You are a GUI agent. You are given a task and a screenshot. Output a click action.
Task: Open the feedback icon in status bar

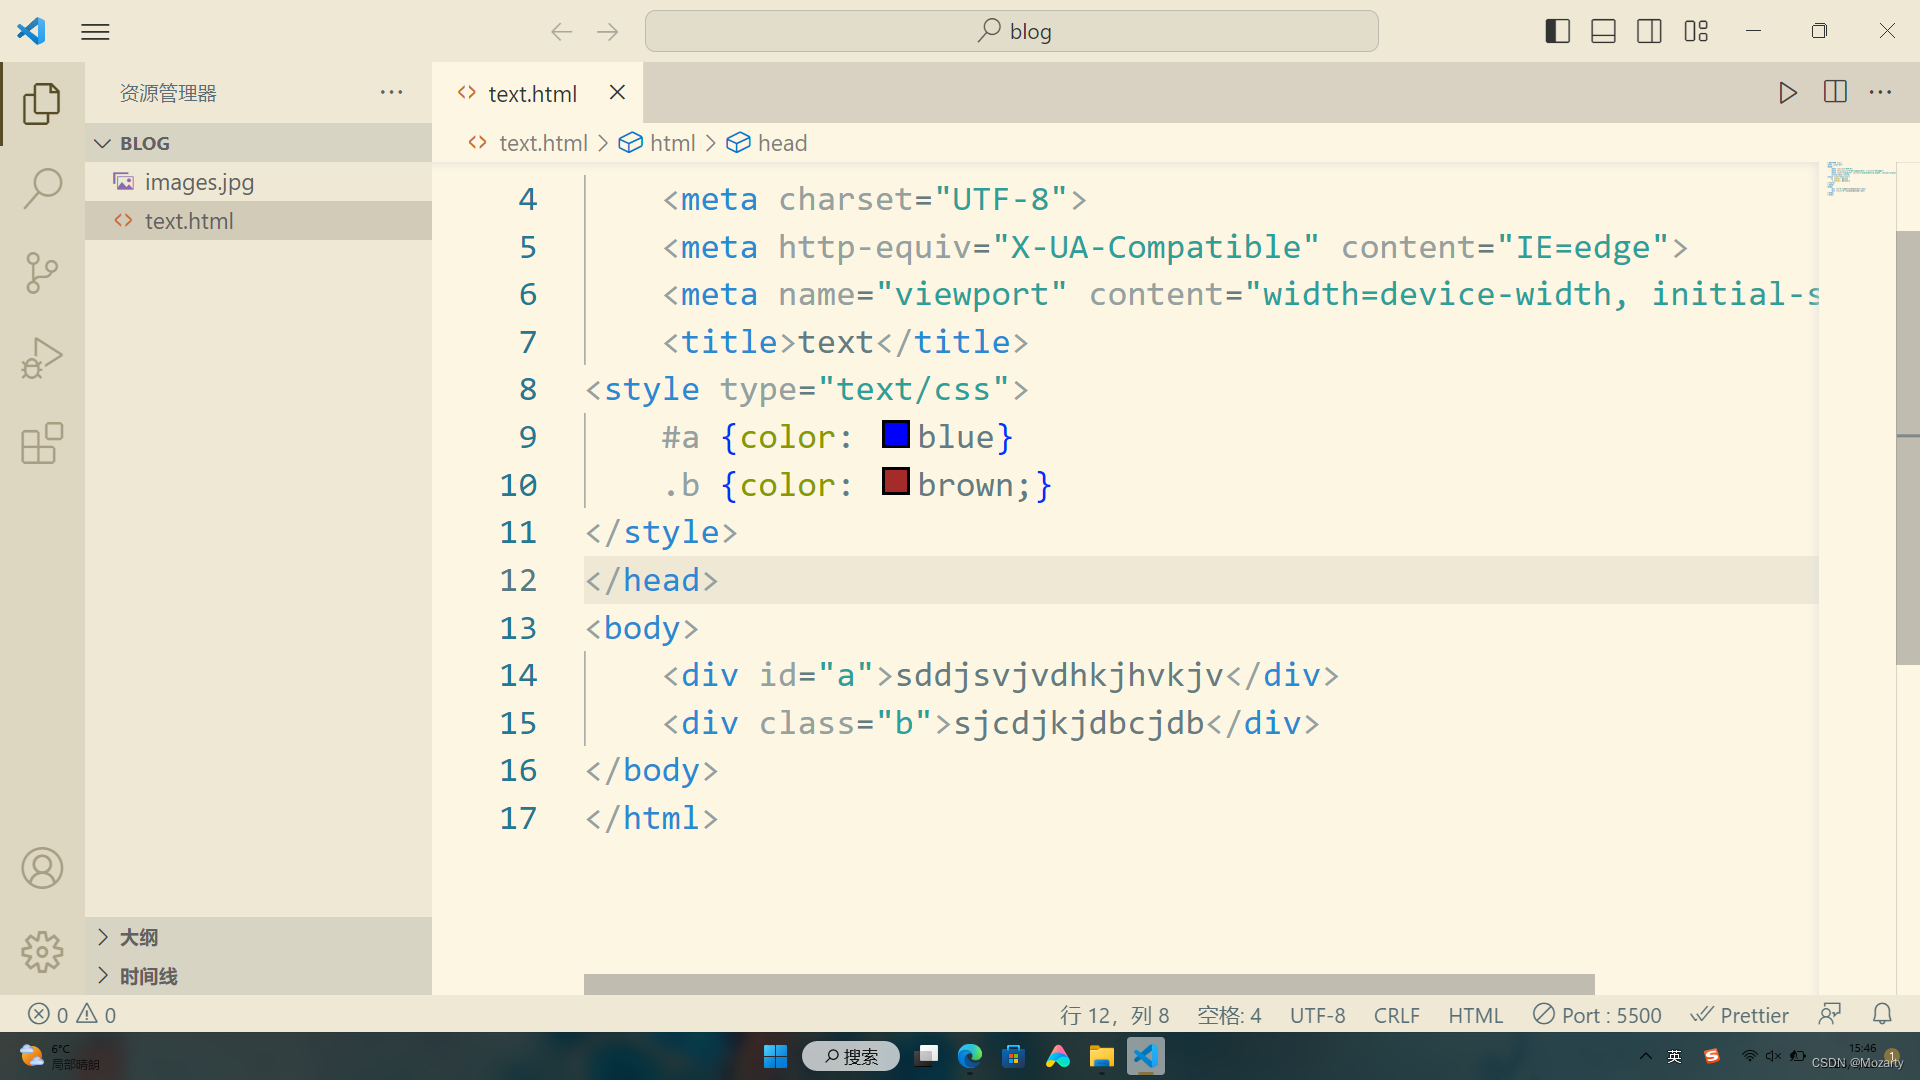click(x=1829, y=1015)
